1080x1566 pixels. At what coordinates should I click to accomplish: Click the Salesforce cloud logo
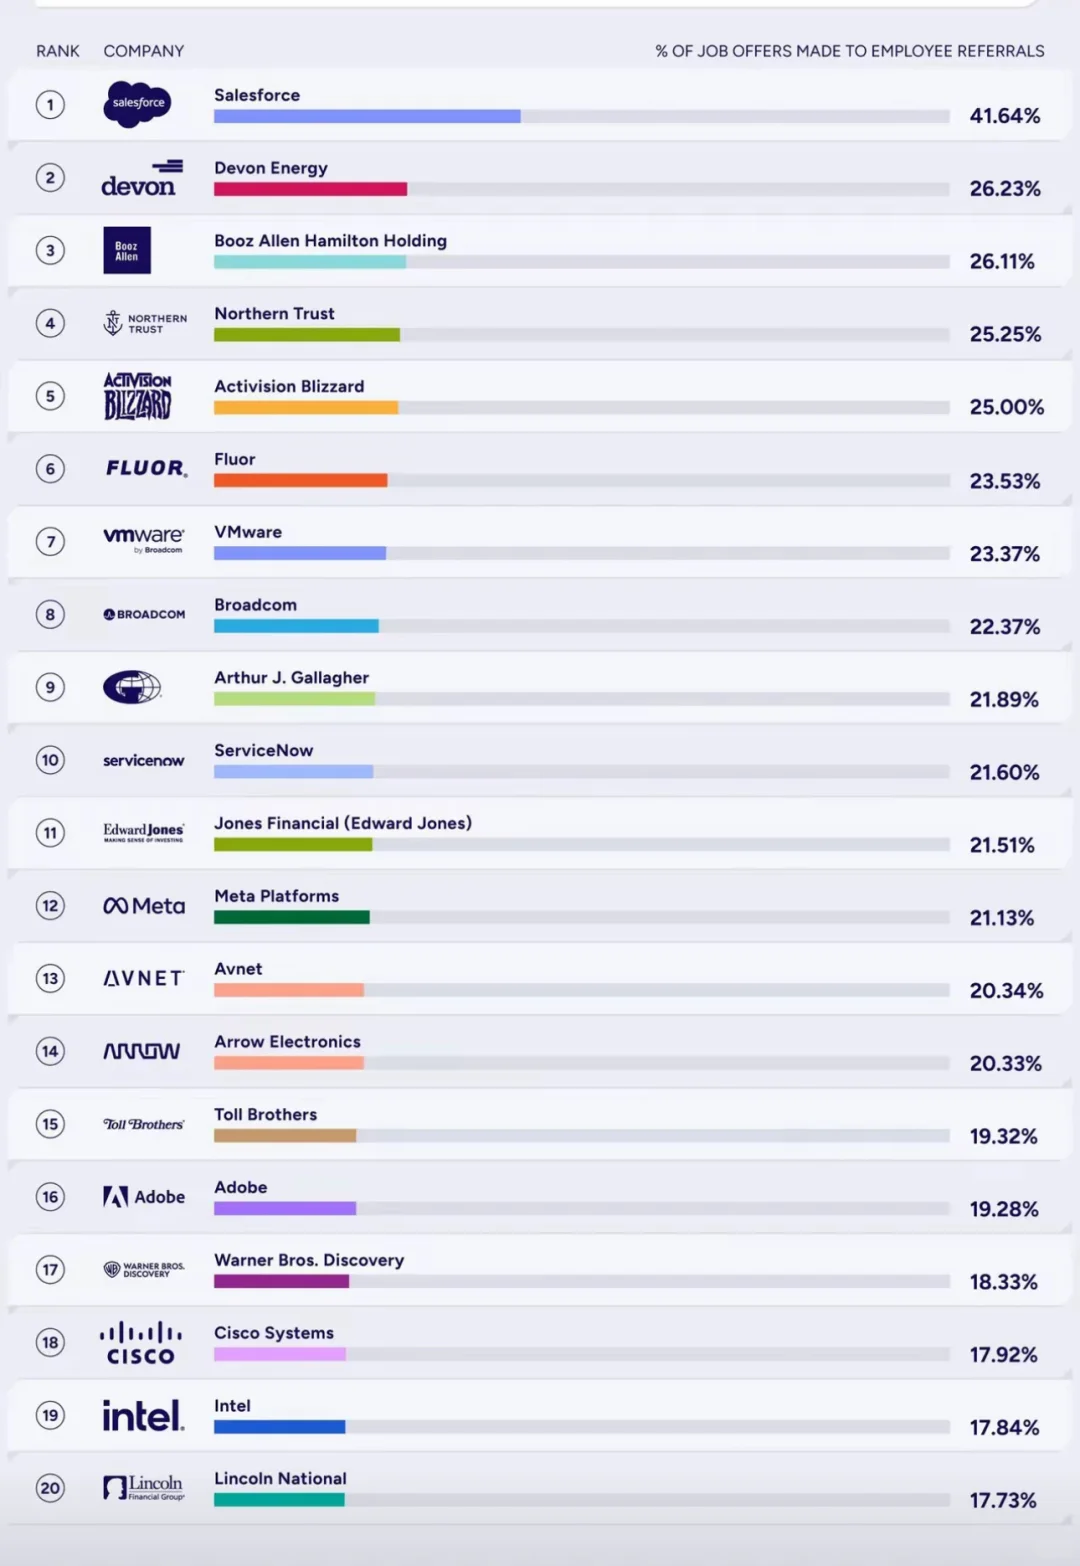138,104
